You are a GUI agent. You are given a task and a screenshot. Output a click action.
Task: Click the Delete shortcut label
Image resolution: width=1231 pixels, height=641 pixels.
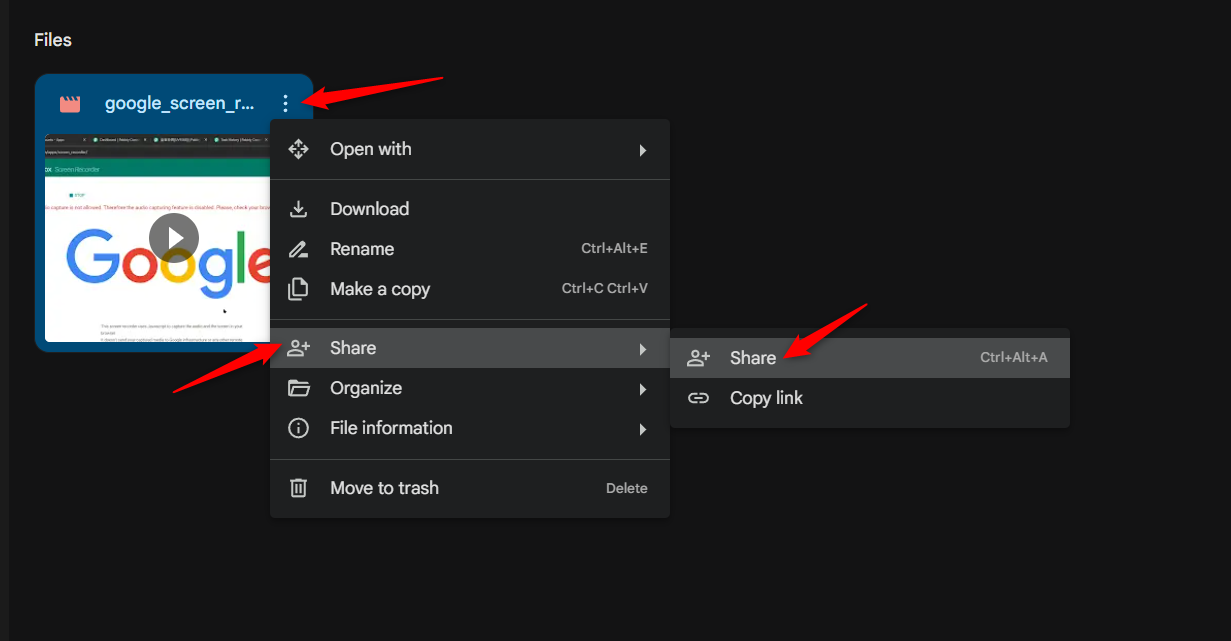point(627,488)
